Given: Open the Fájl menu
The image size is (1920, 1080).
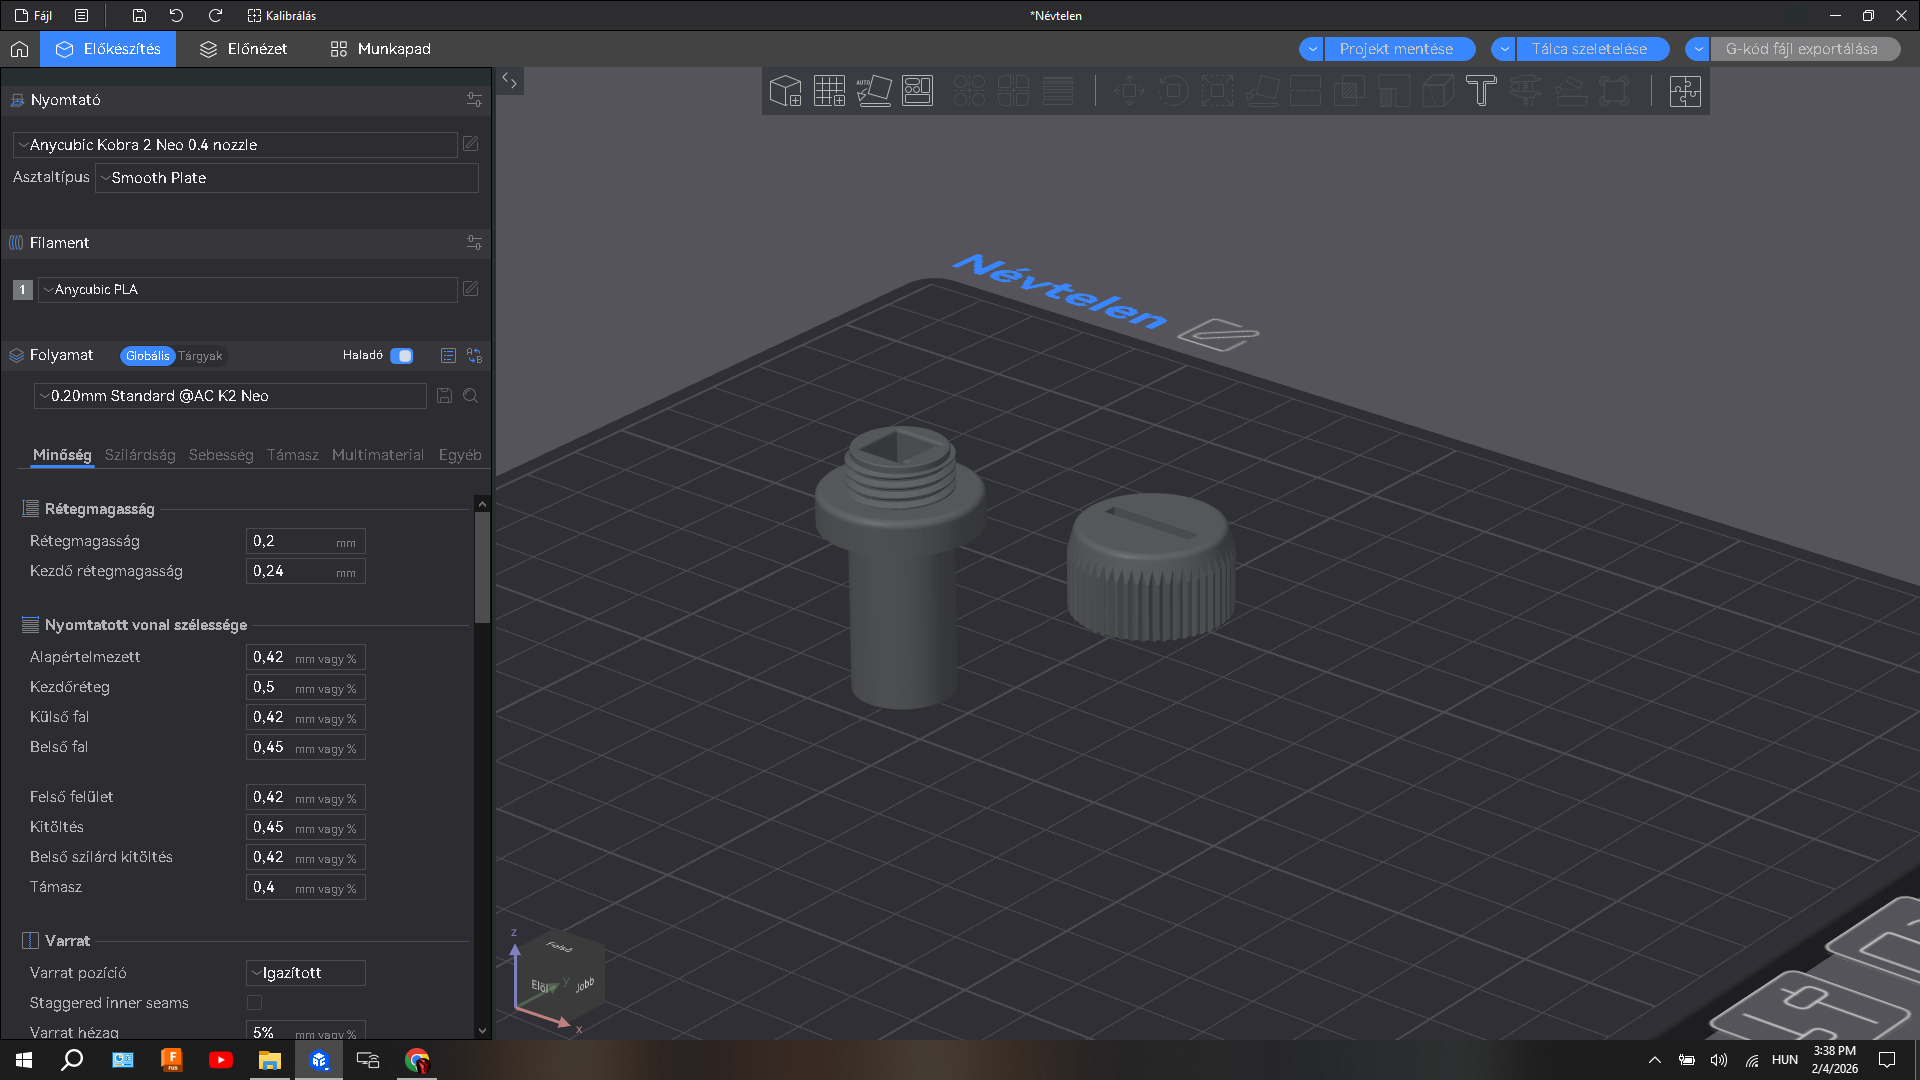Looking at the screenshot, I should pos(34,15).
